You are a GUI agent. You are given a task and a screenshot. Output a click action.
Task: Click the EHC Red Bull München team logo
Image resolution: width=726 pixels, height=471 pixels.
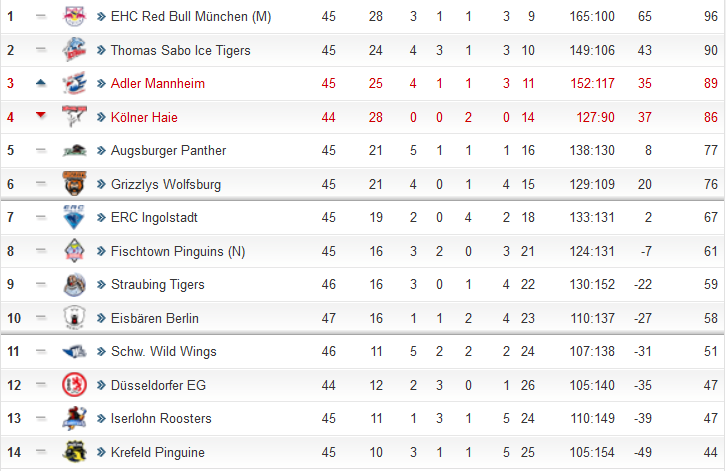[74, 16]
